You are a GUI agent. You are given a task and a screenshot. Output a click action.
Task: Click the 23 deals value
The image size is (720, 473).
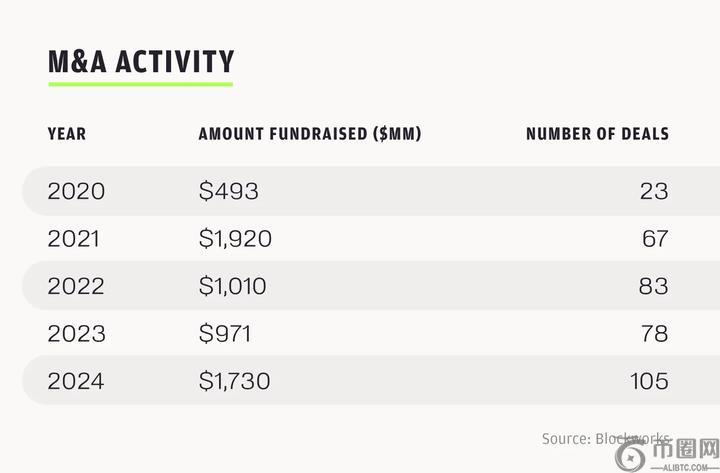(654, 191)
